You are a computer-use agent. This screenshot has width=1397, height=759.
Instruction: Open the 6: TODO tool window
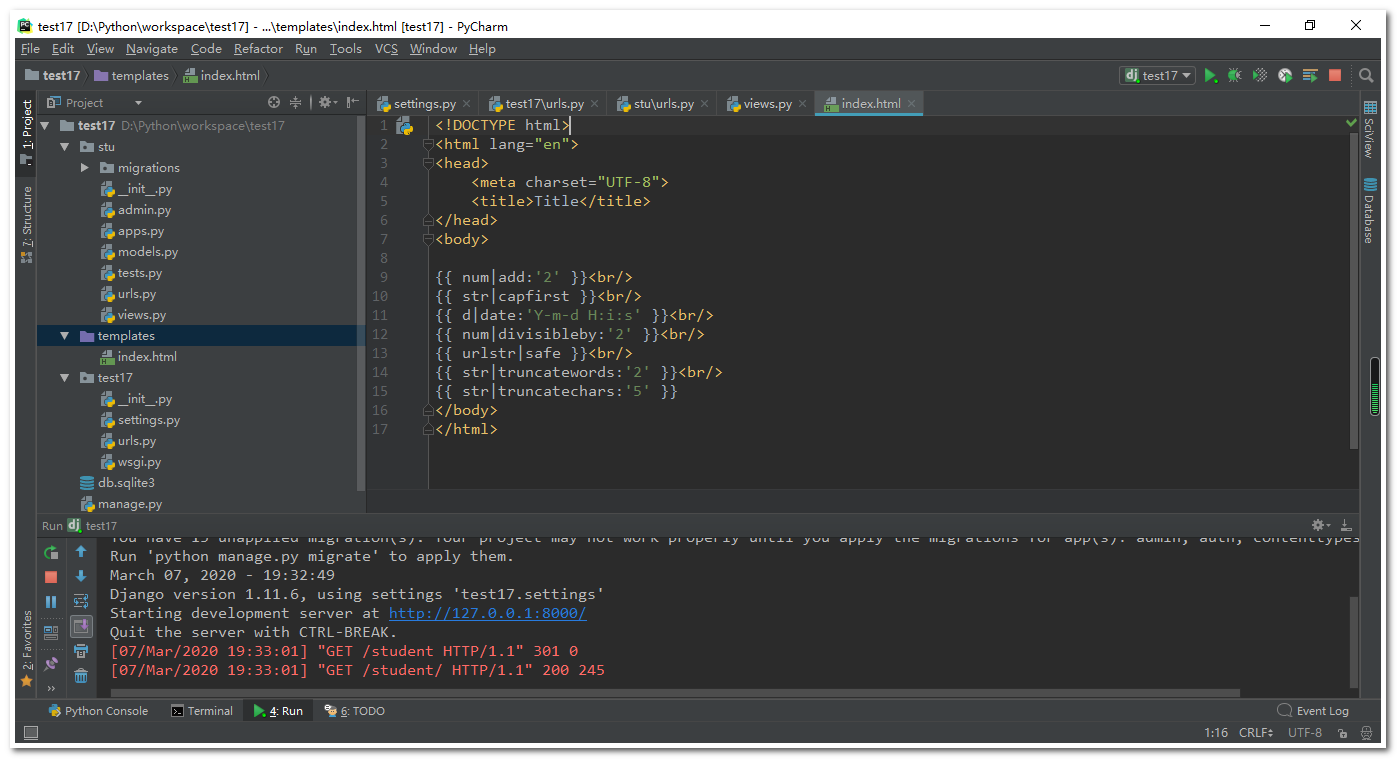(354, 711)
